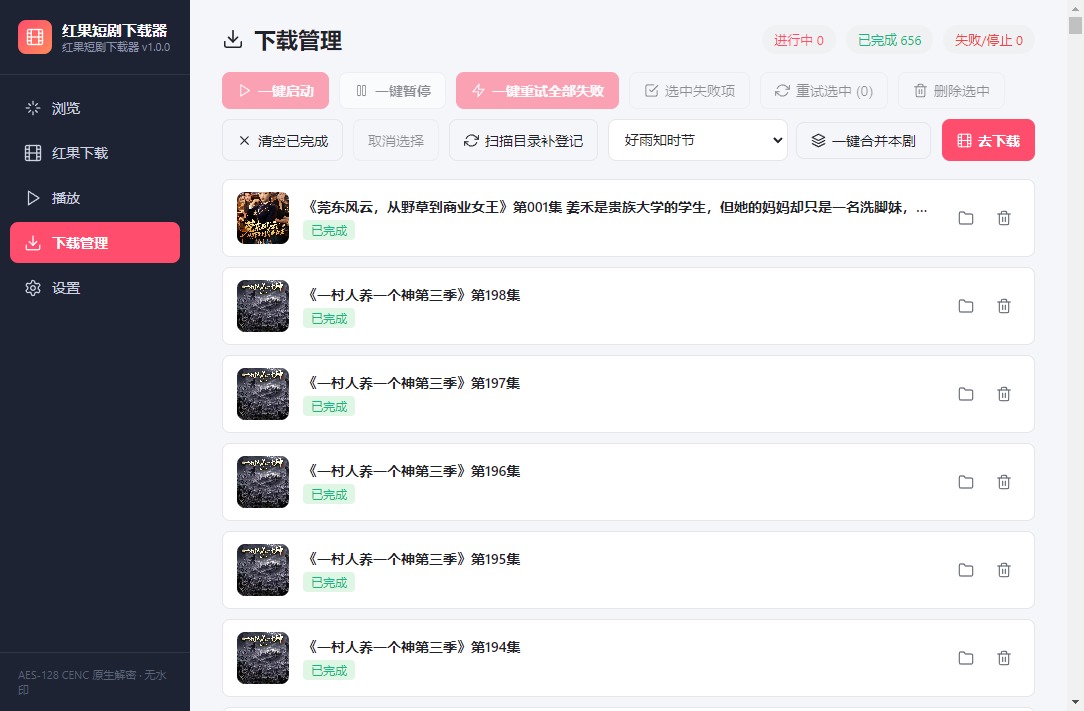Click the 一键暂停 button

point(393,91)
